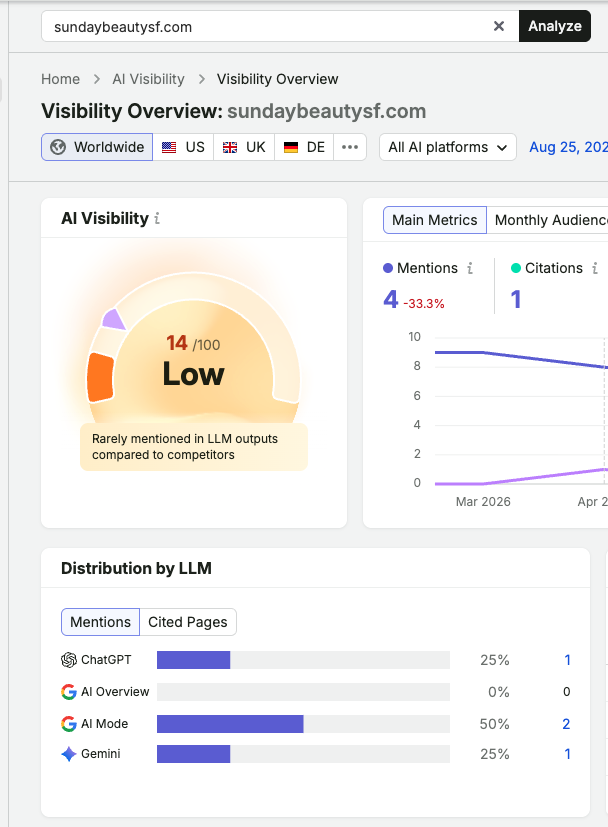Show AI Visibility info tooltip icon
Screen dimensions: 608x827
(157, 218)
